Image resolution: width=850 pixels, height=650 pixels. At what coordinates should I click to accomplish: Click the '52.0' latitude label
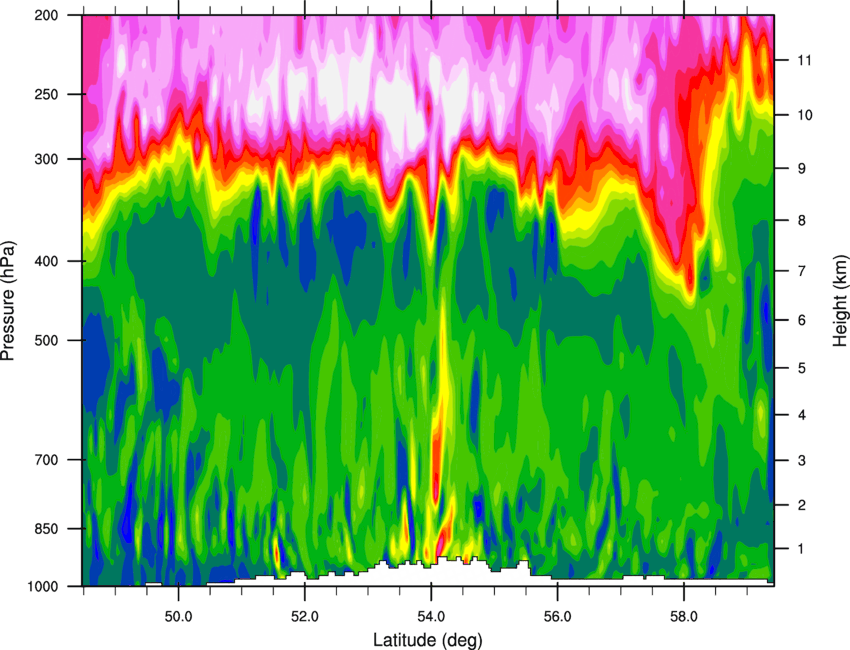coord(305,616)
